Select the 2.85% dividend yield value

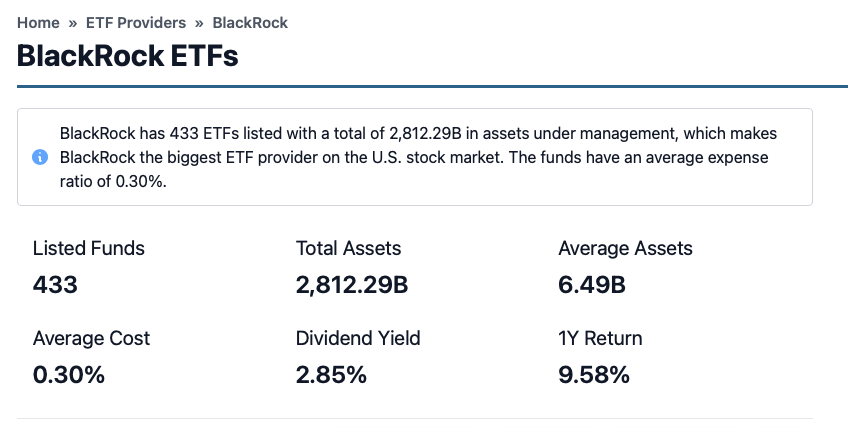point(331,375)
